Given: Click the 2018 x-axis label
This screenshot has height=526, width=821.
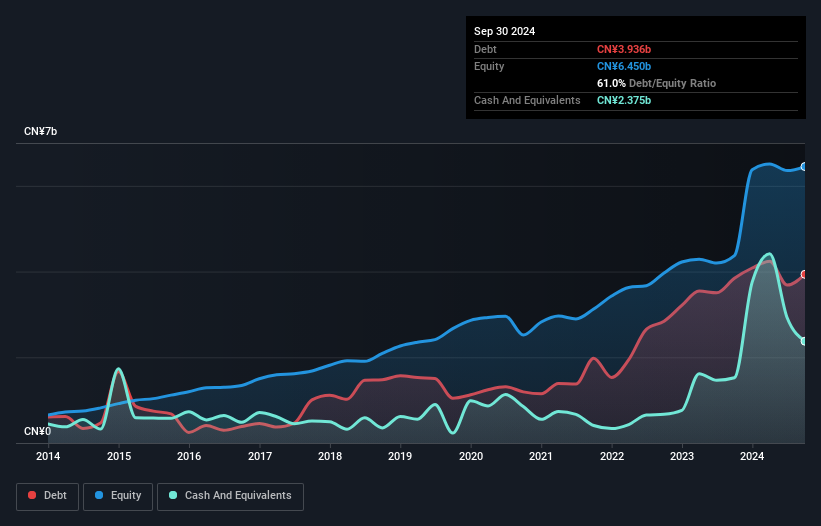Looking at the screenshot, I should coord(330,456).
